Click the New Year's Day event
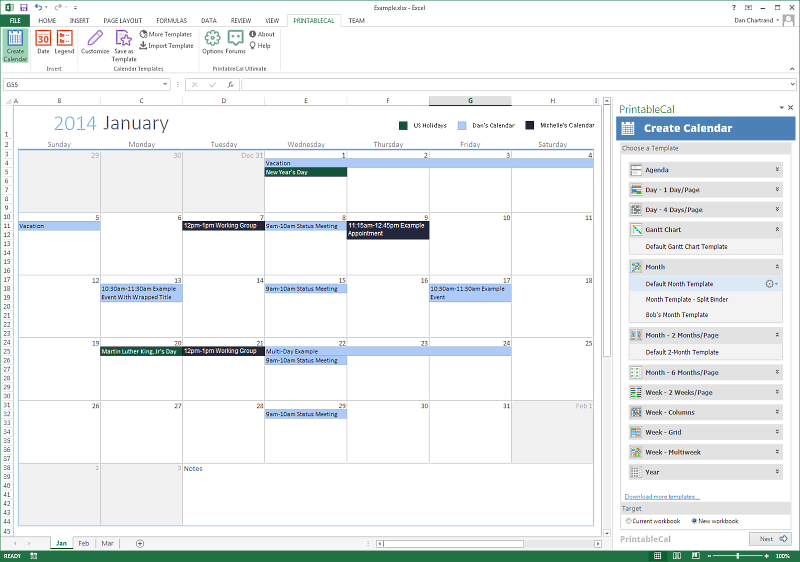The image size is (800, 562). coord(306,172)
